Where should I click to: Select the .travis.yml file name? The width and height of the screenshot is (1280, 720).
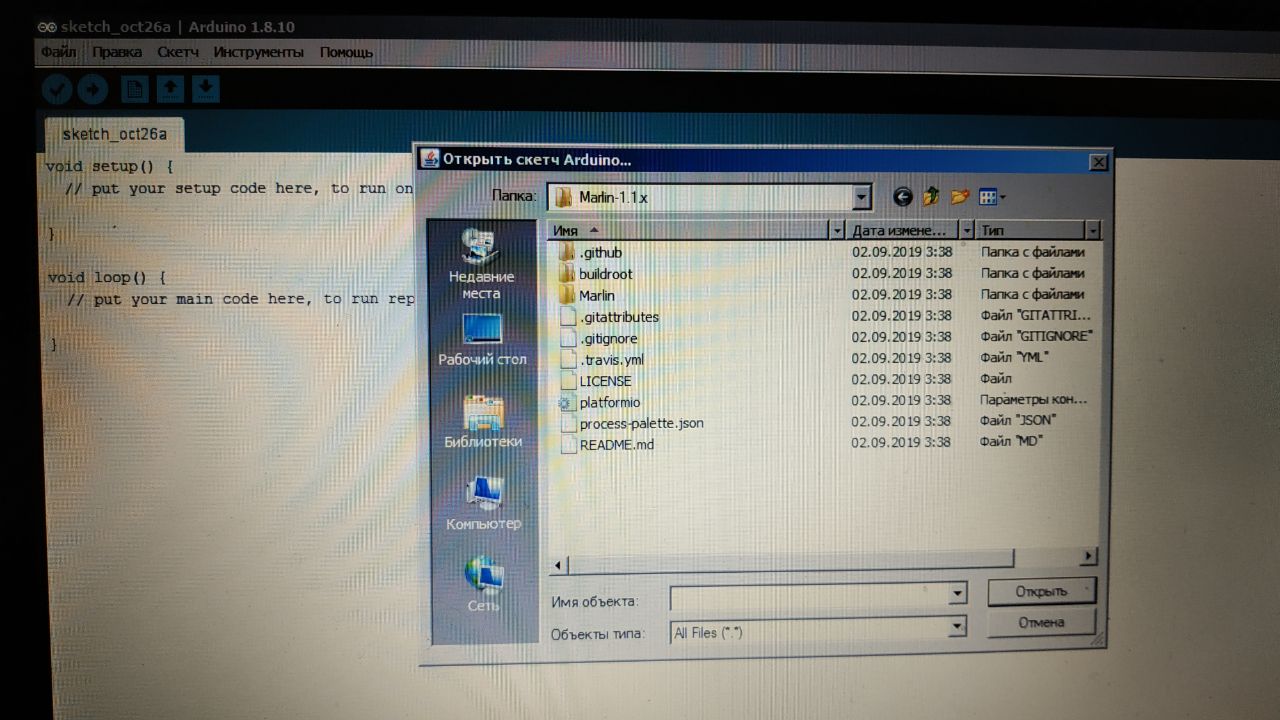point(612,360)
